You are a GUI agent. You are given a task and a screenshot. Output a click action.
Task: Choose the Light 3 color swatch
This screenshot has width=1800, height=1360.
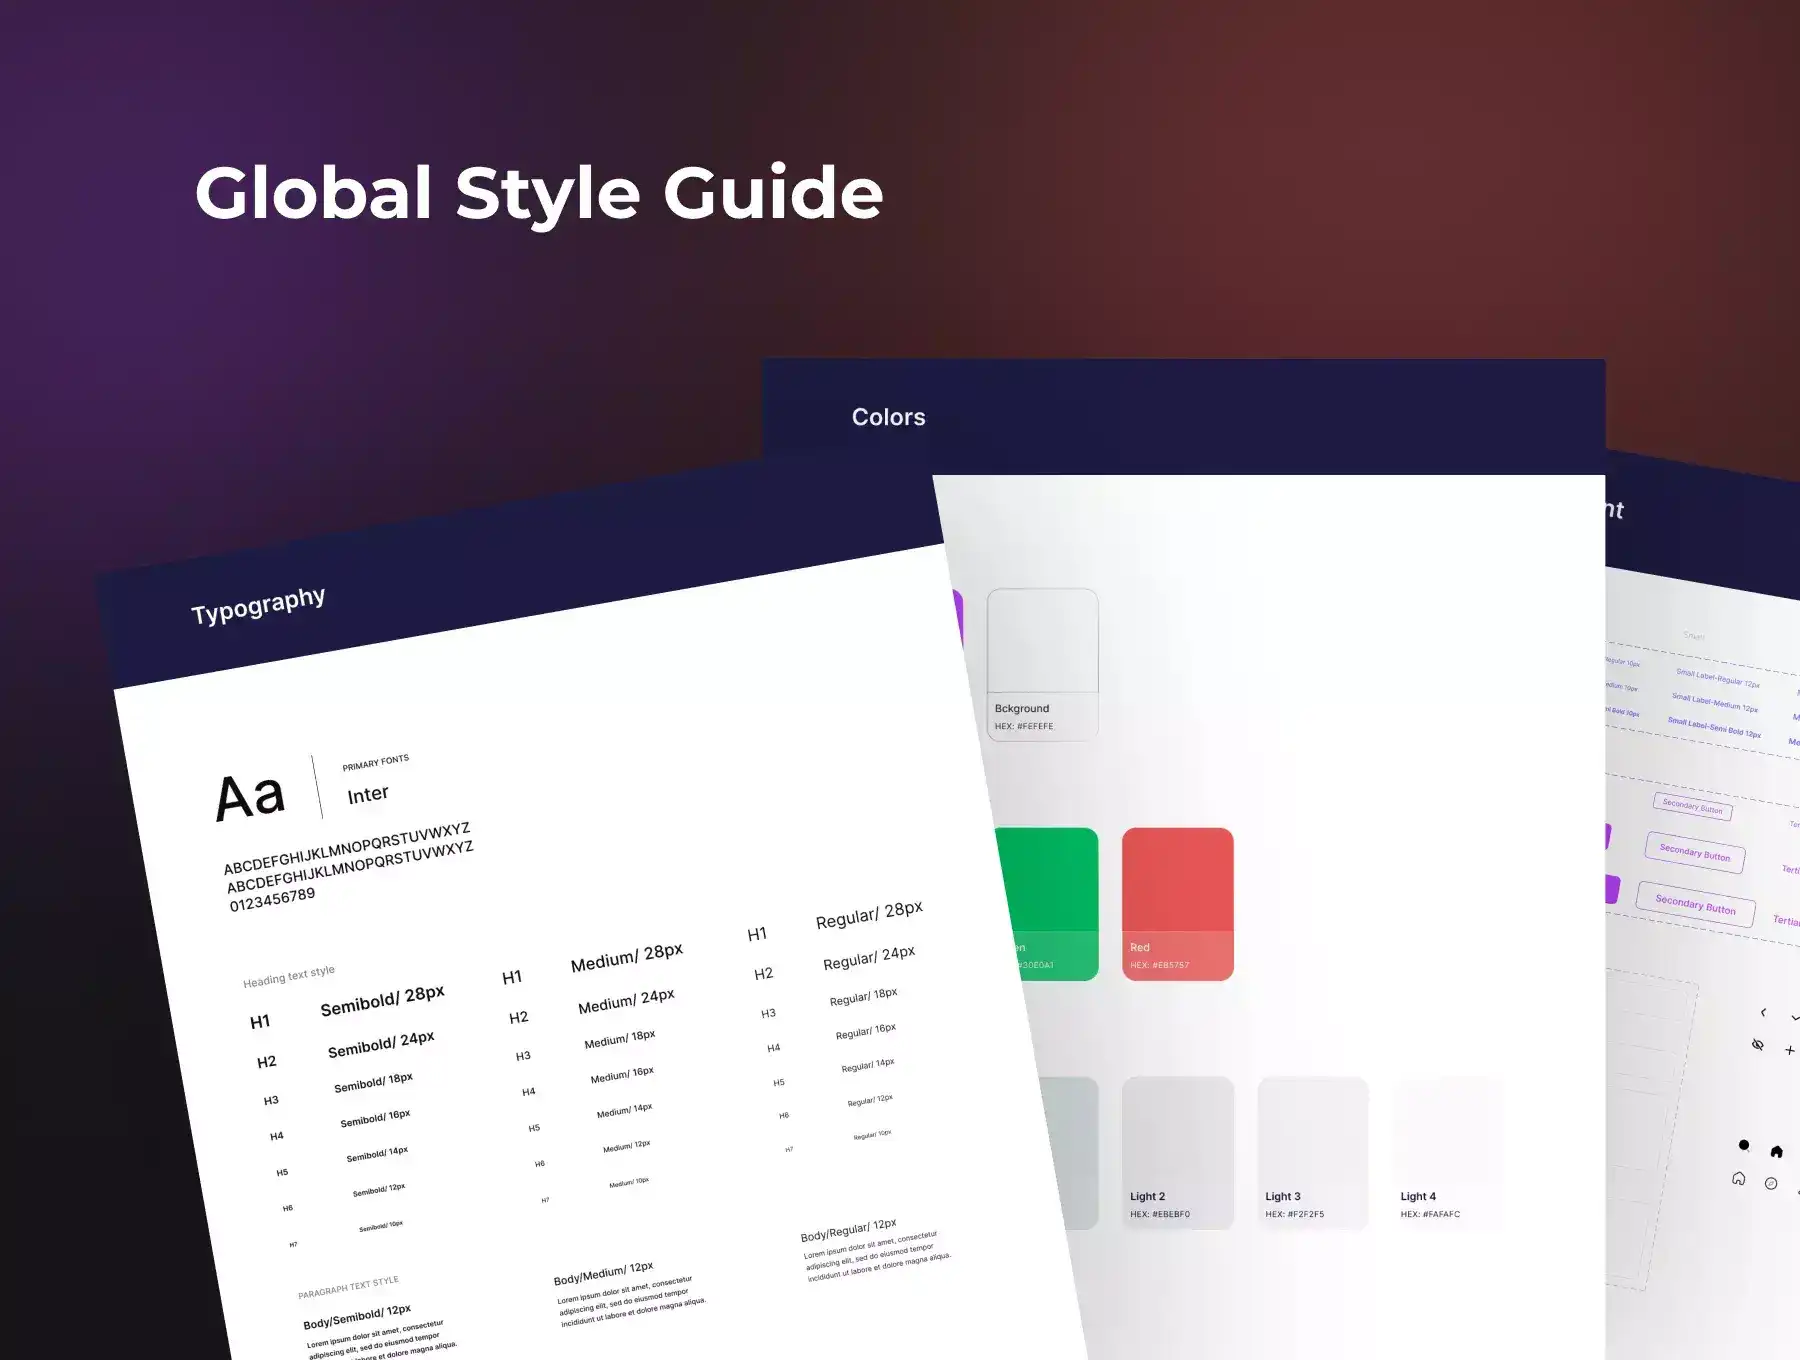(1312, 1152)
